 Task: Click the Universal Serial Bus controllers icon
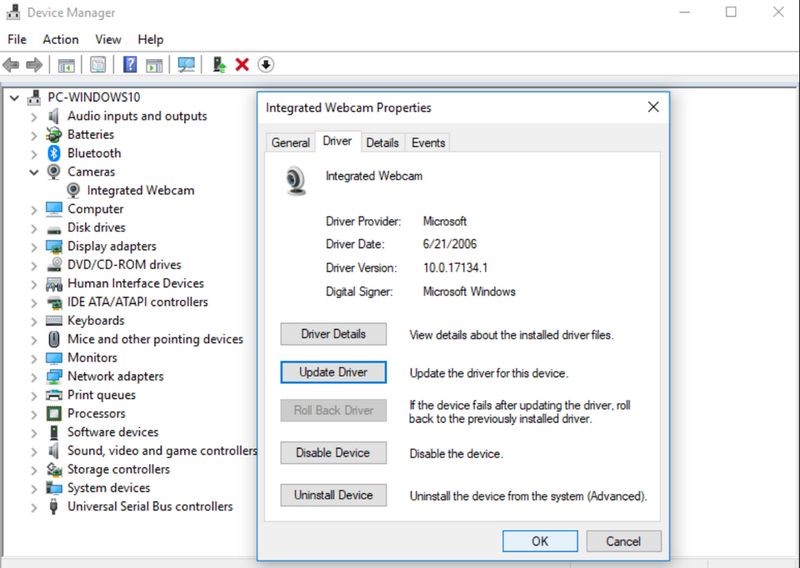tap(54, 507)
